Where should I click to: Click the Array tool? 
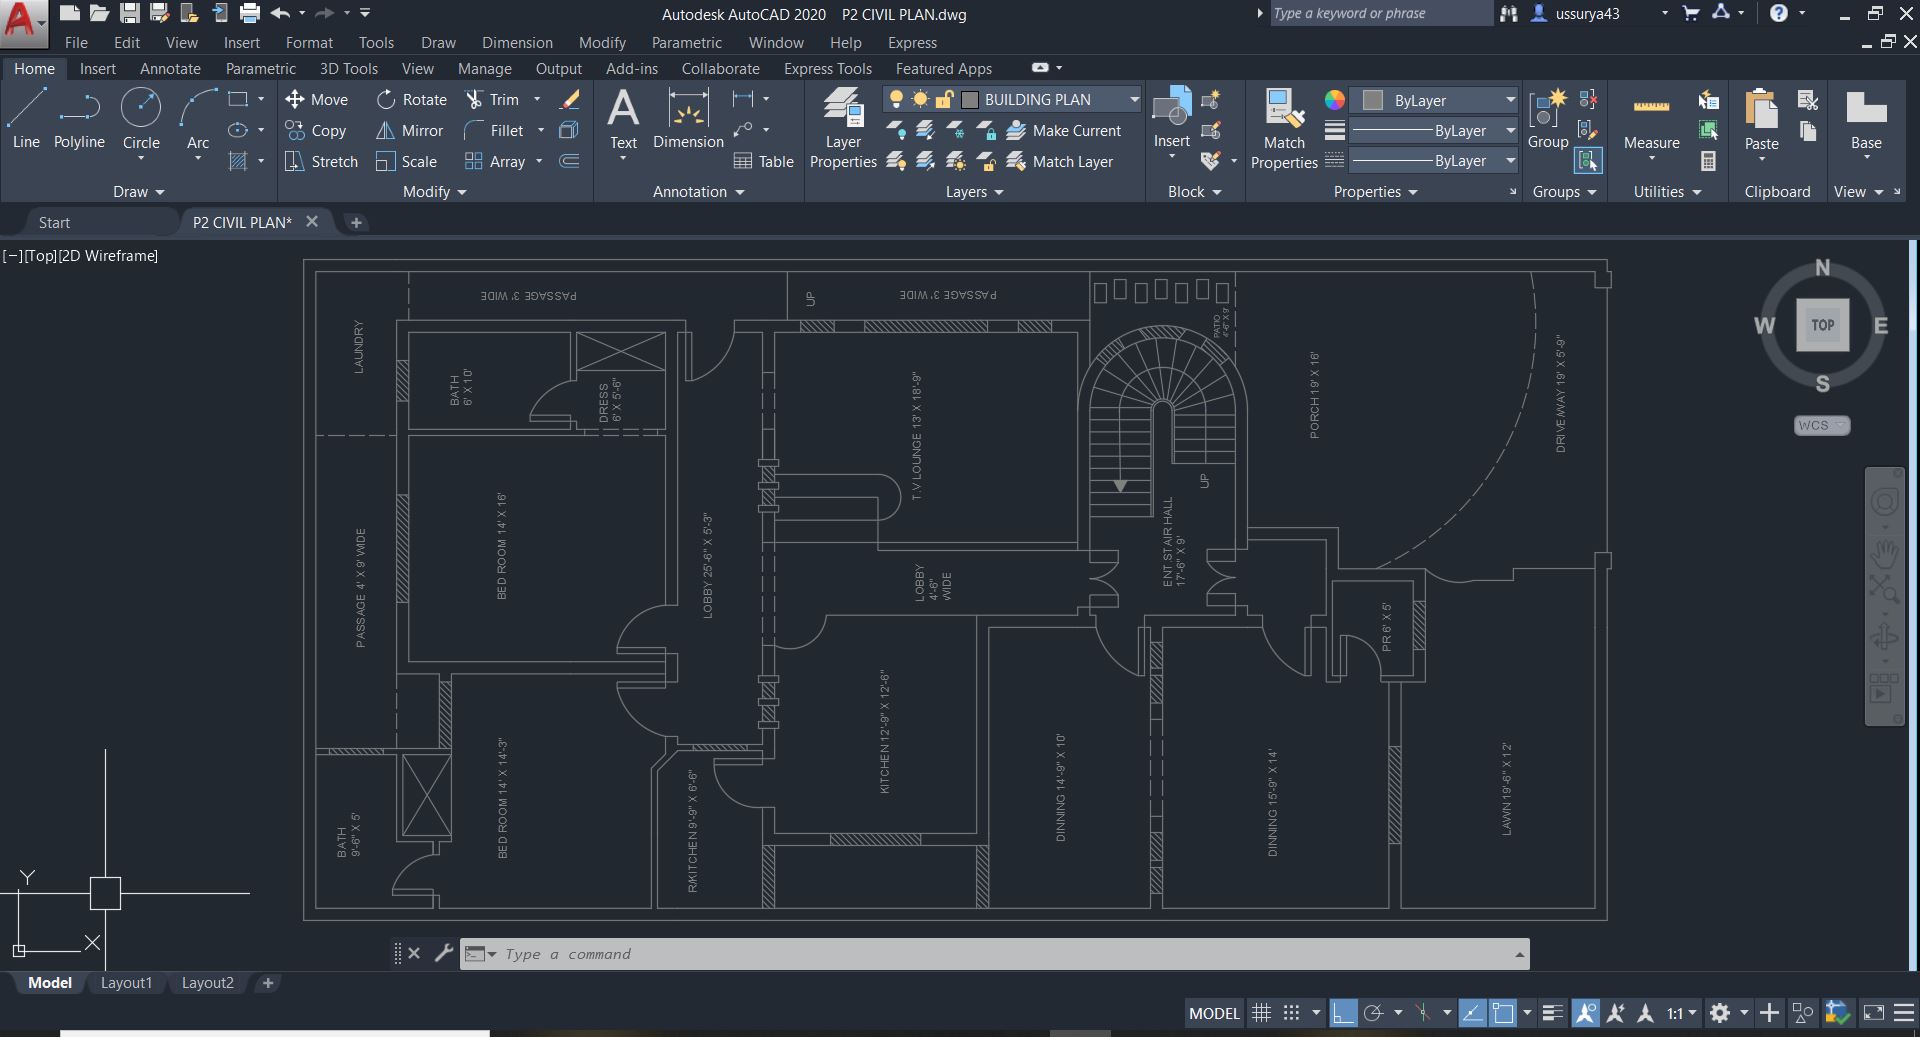click(x=495, y=161)
